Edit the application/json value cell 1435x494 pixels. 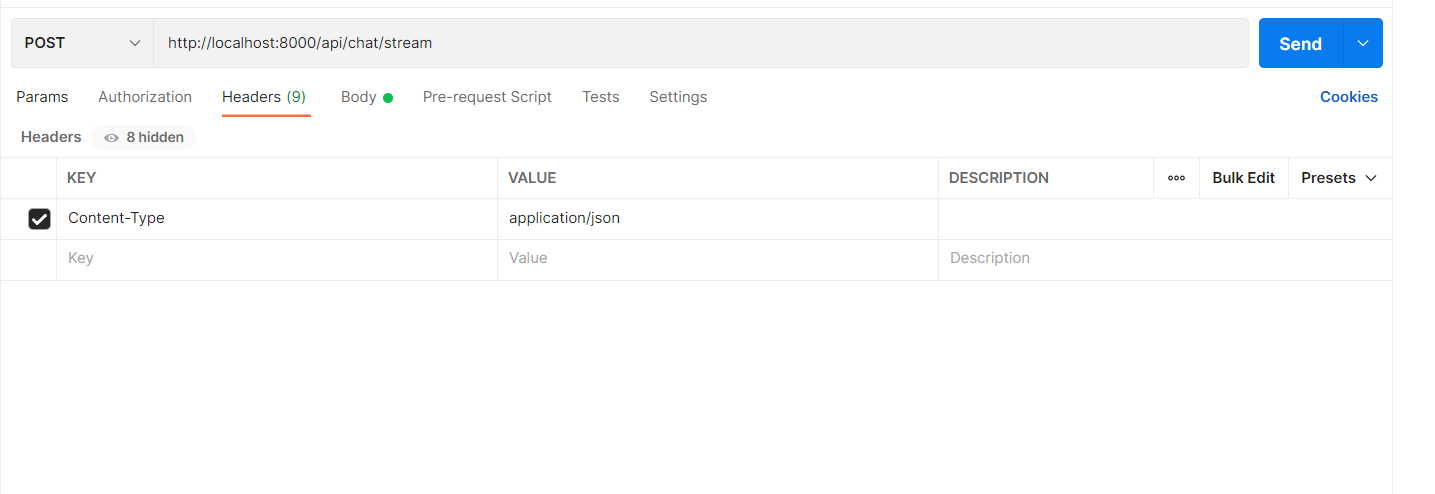click(716, 218)
